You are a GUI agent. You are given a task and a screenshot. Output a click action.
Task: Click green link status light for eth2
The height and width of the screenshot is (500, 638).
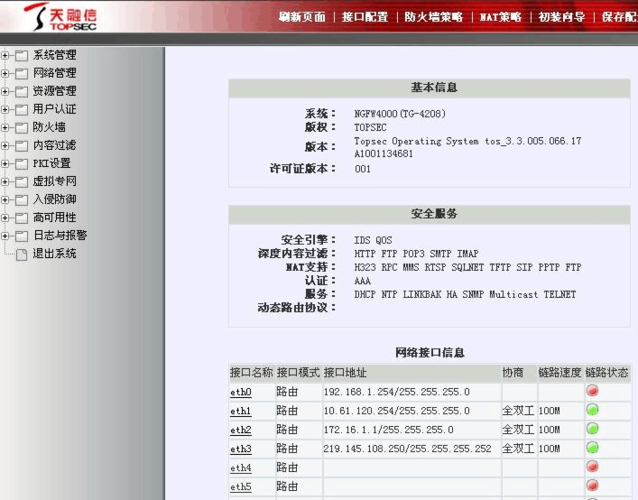pyautogui.click(x=592, y=428)
